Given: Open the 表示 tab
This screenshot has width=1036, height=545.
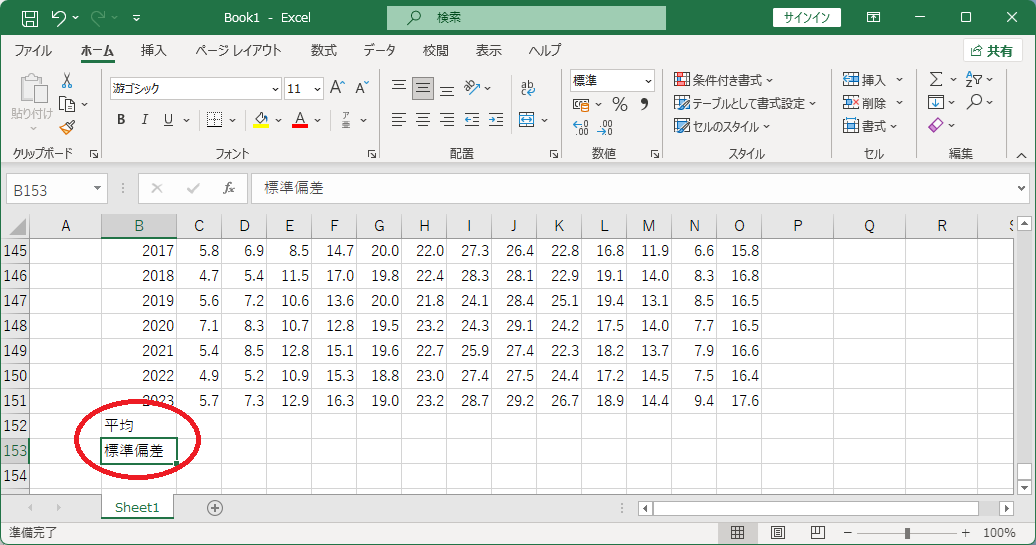Looking at the screenshot, I should tap(488, 50).
